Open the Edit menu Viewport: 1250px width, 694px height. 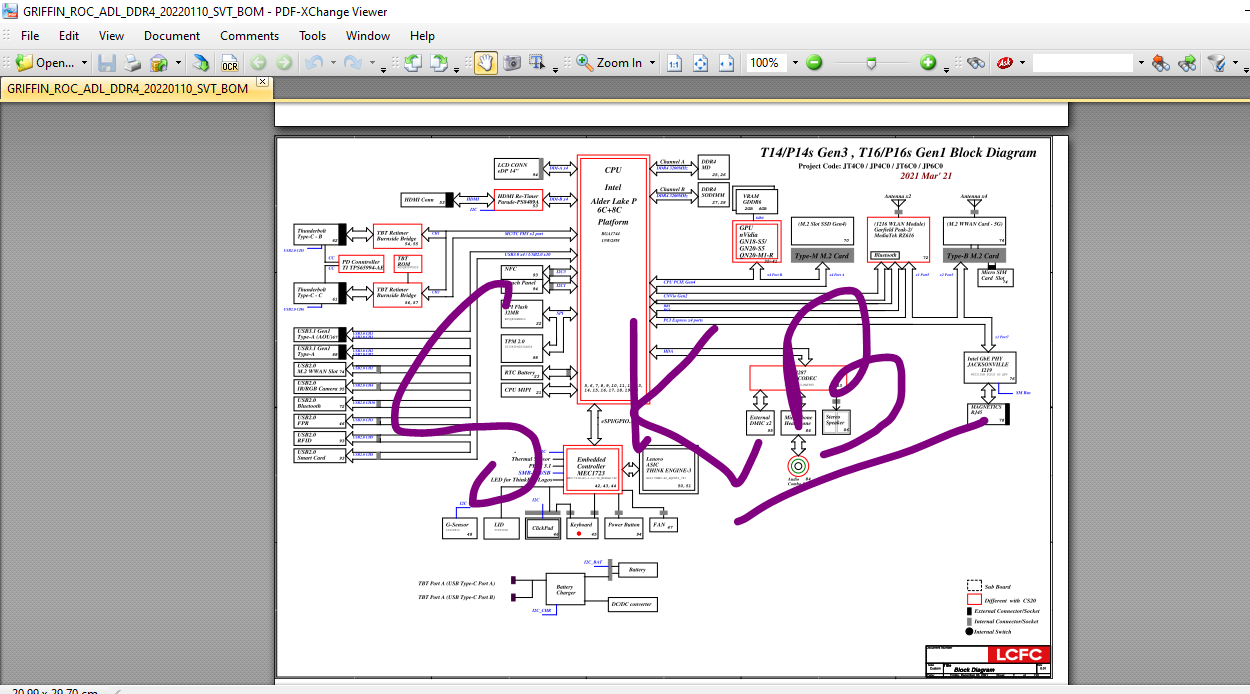(69, 35)
